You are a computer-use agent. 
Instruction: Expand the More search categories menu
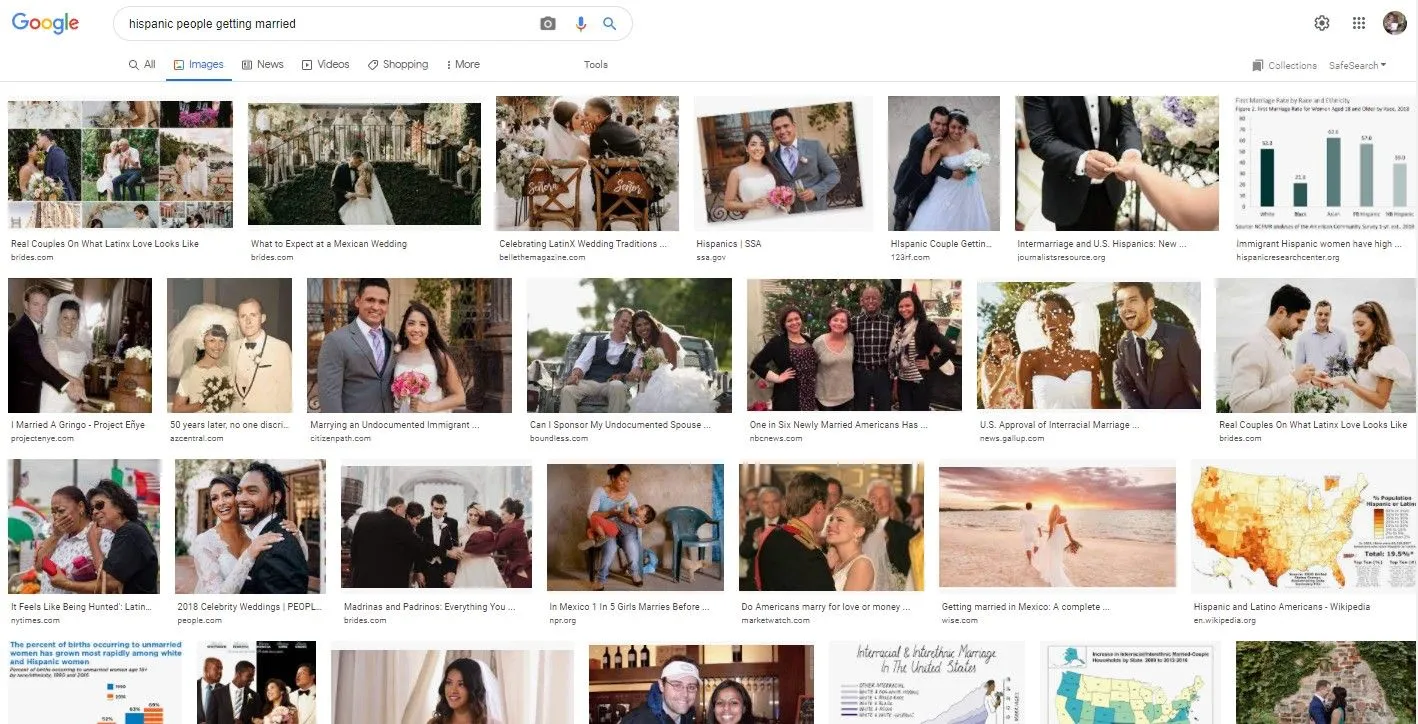462,64
